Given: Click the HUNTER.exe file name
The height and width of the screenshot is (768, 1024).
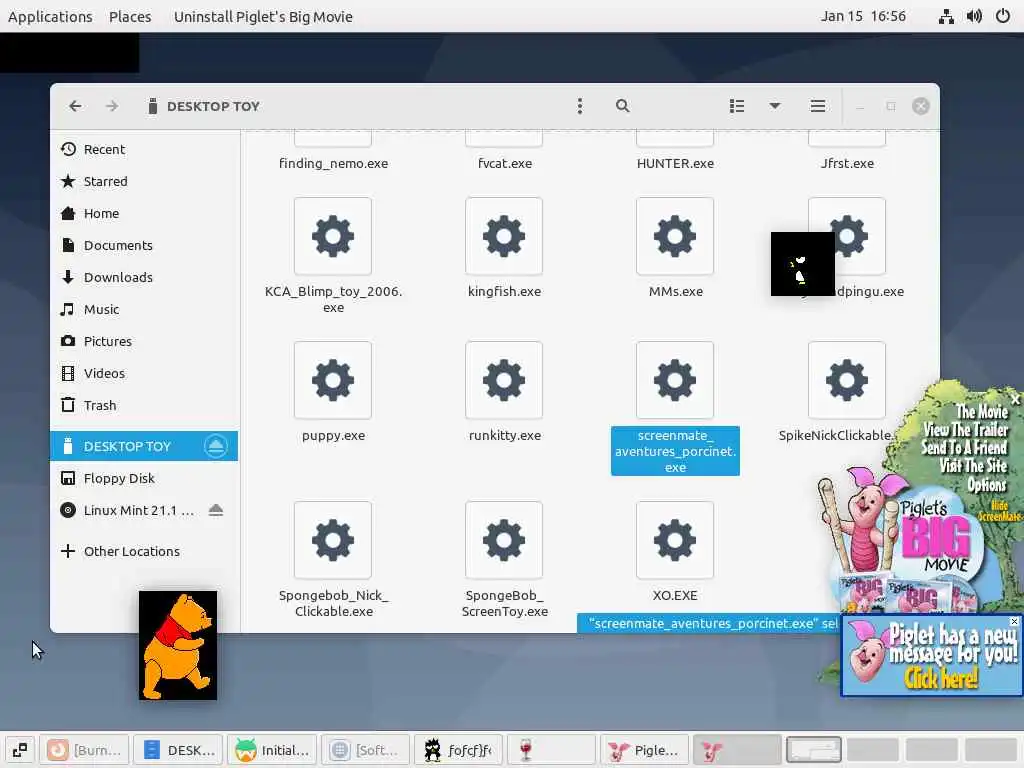Looking at the screenshot, I should coord(675,163).
